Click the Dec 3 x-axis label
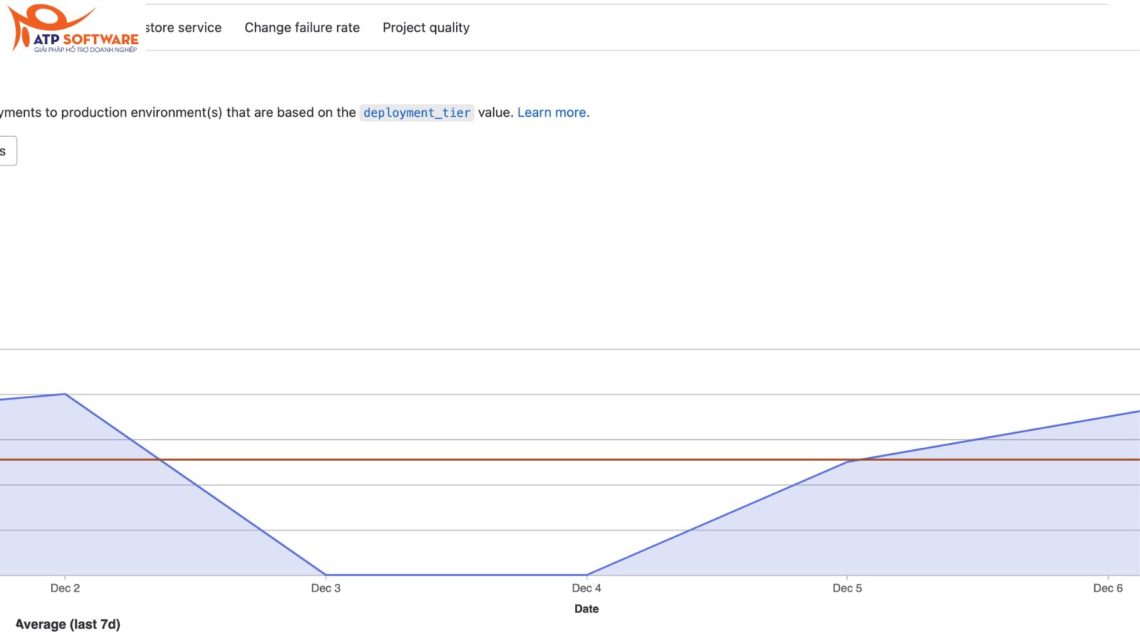 coord(326,589)
